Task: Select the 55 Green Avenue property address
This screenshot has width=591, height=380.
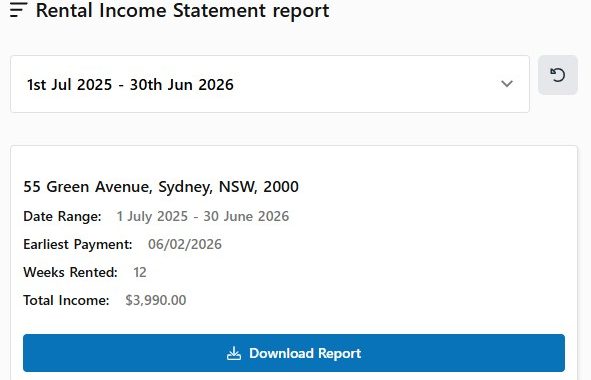Action: click(x=161, y=187)
